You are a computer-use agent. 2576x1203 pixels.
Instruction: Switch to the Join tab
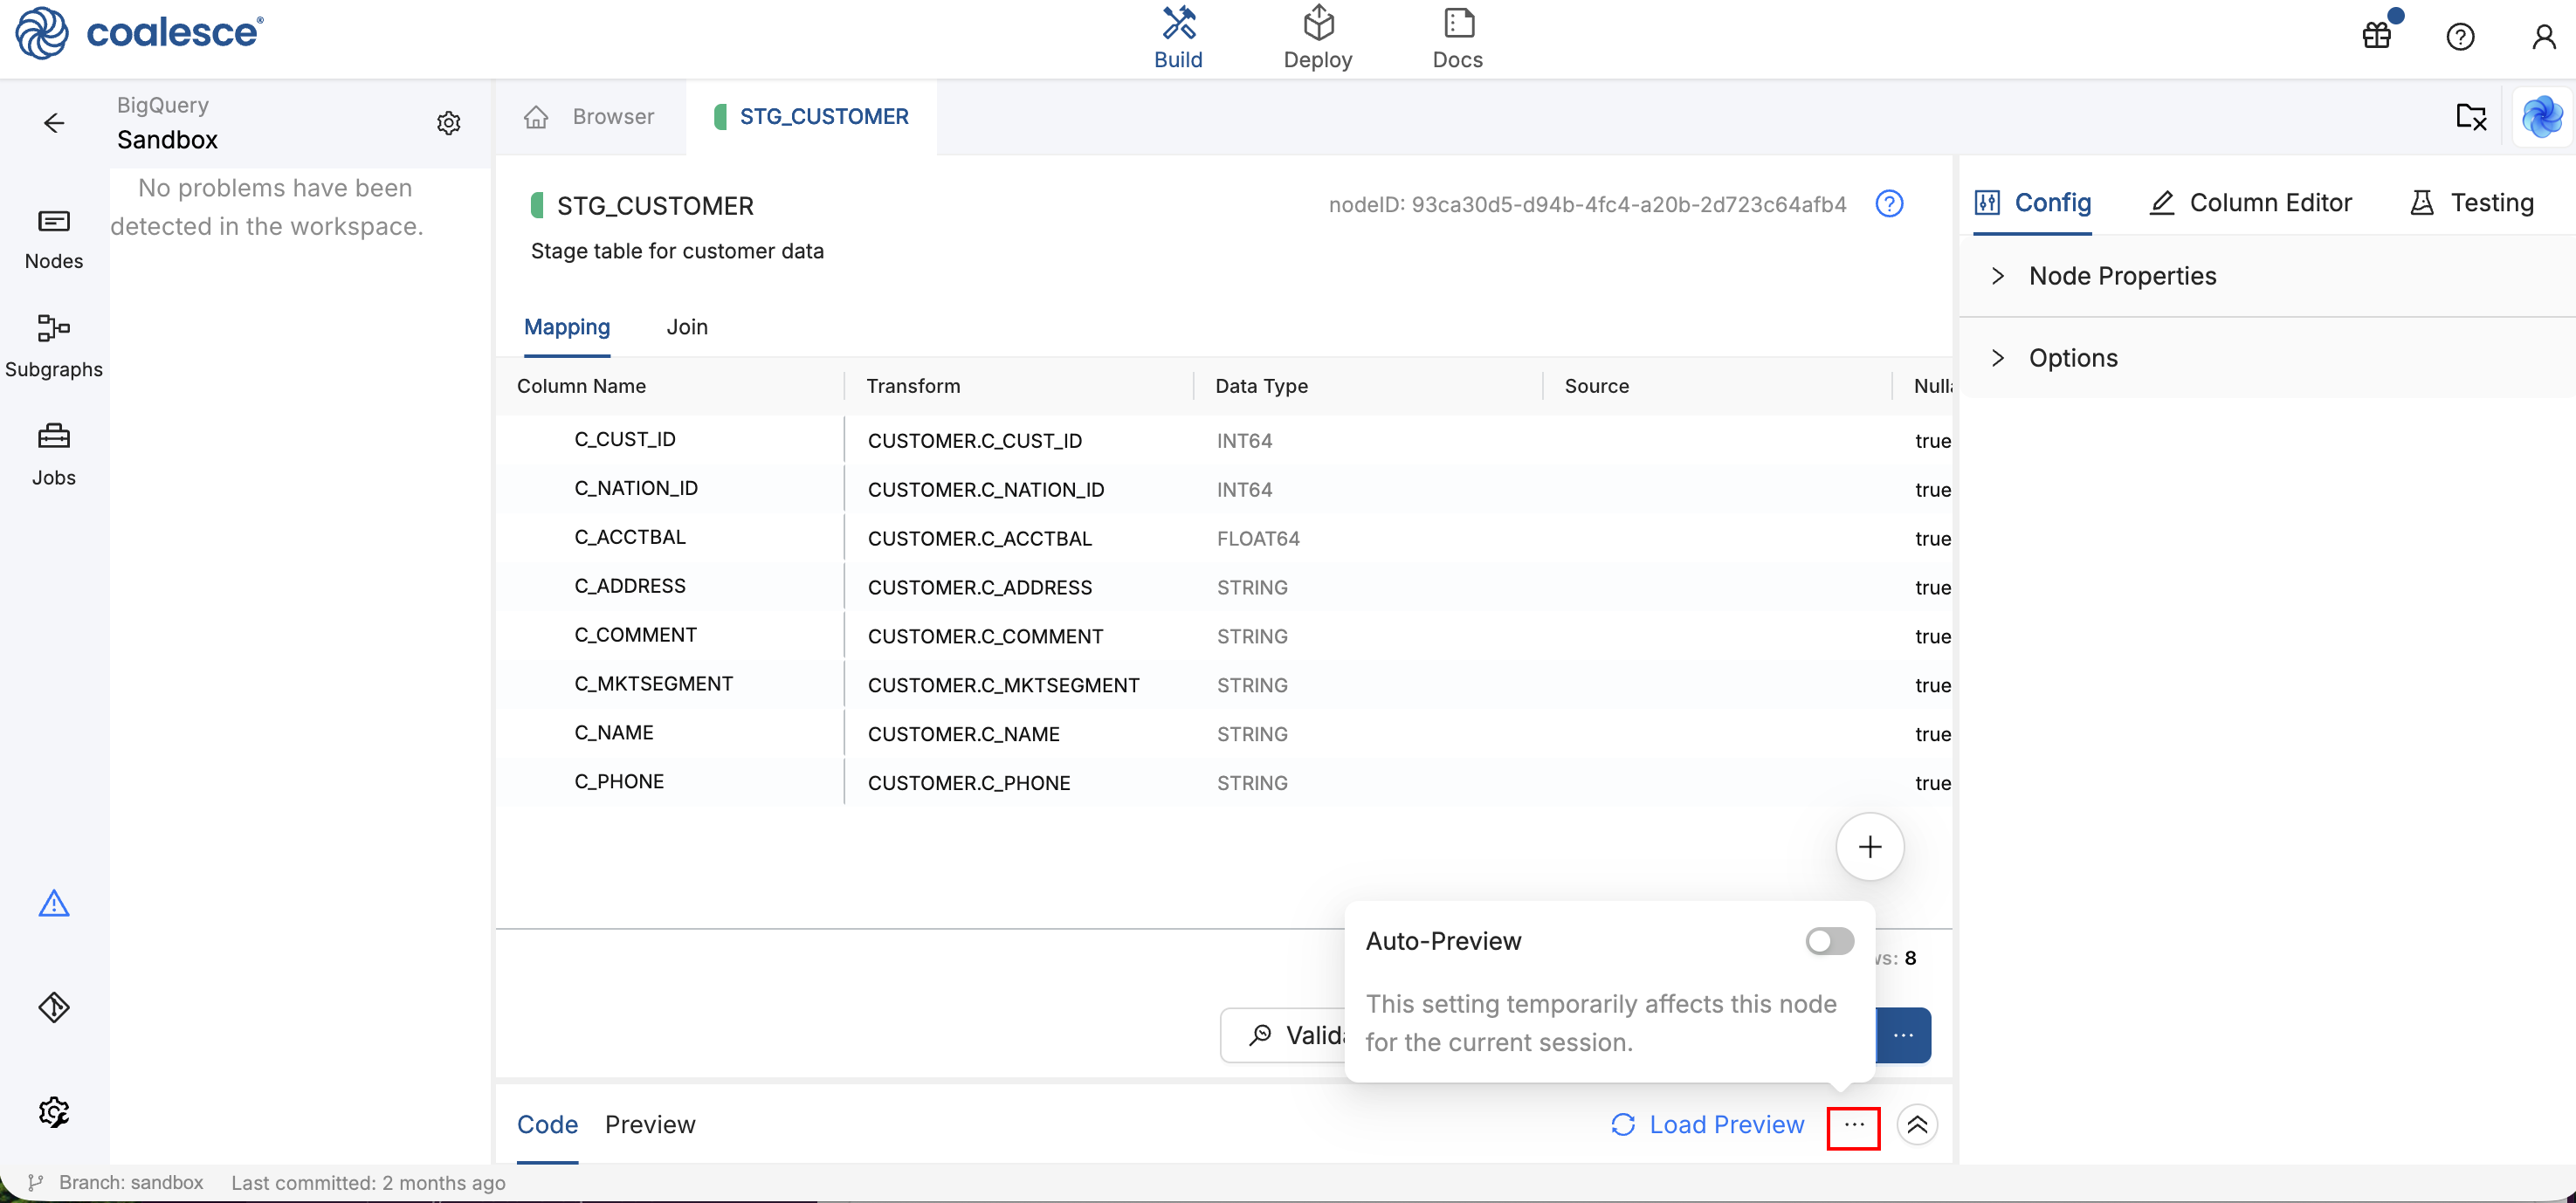pyautogui.click(x=687, y=327)
